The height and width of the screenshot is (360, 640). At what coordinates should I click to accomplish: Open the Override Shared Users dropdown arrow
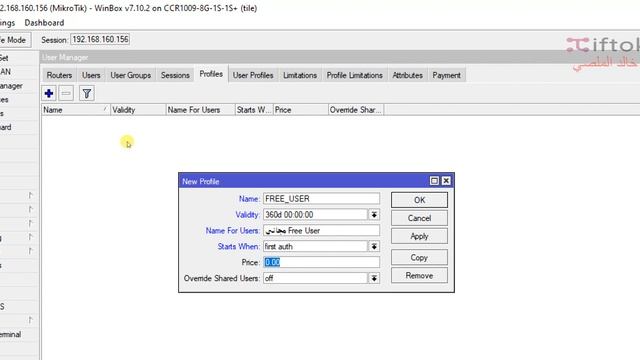[x=374, y=278]
